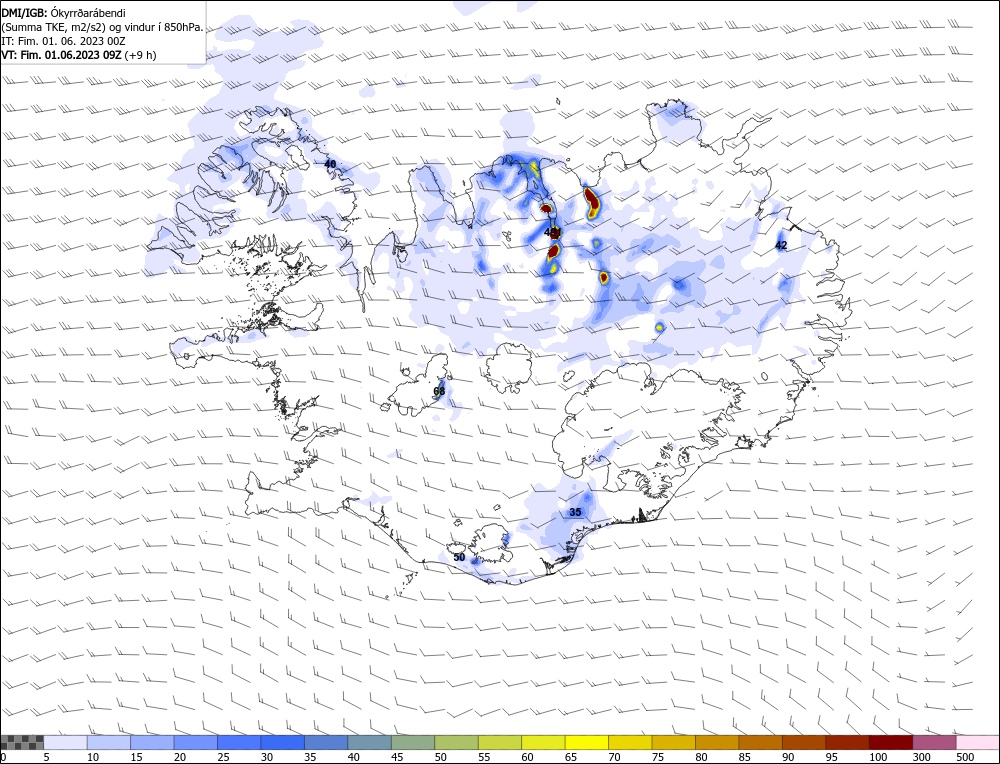Screen dimensions: 1000x764
Task: Select the dark red 100–300 legend swatch
Action: point(890,742)
